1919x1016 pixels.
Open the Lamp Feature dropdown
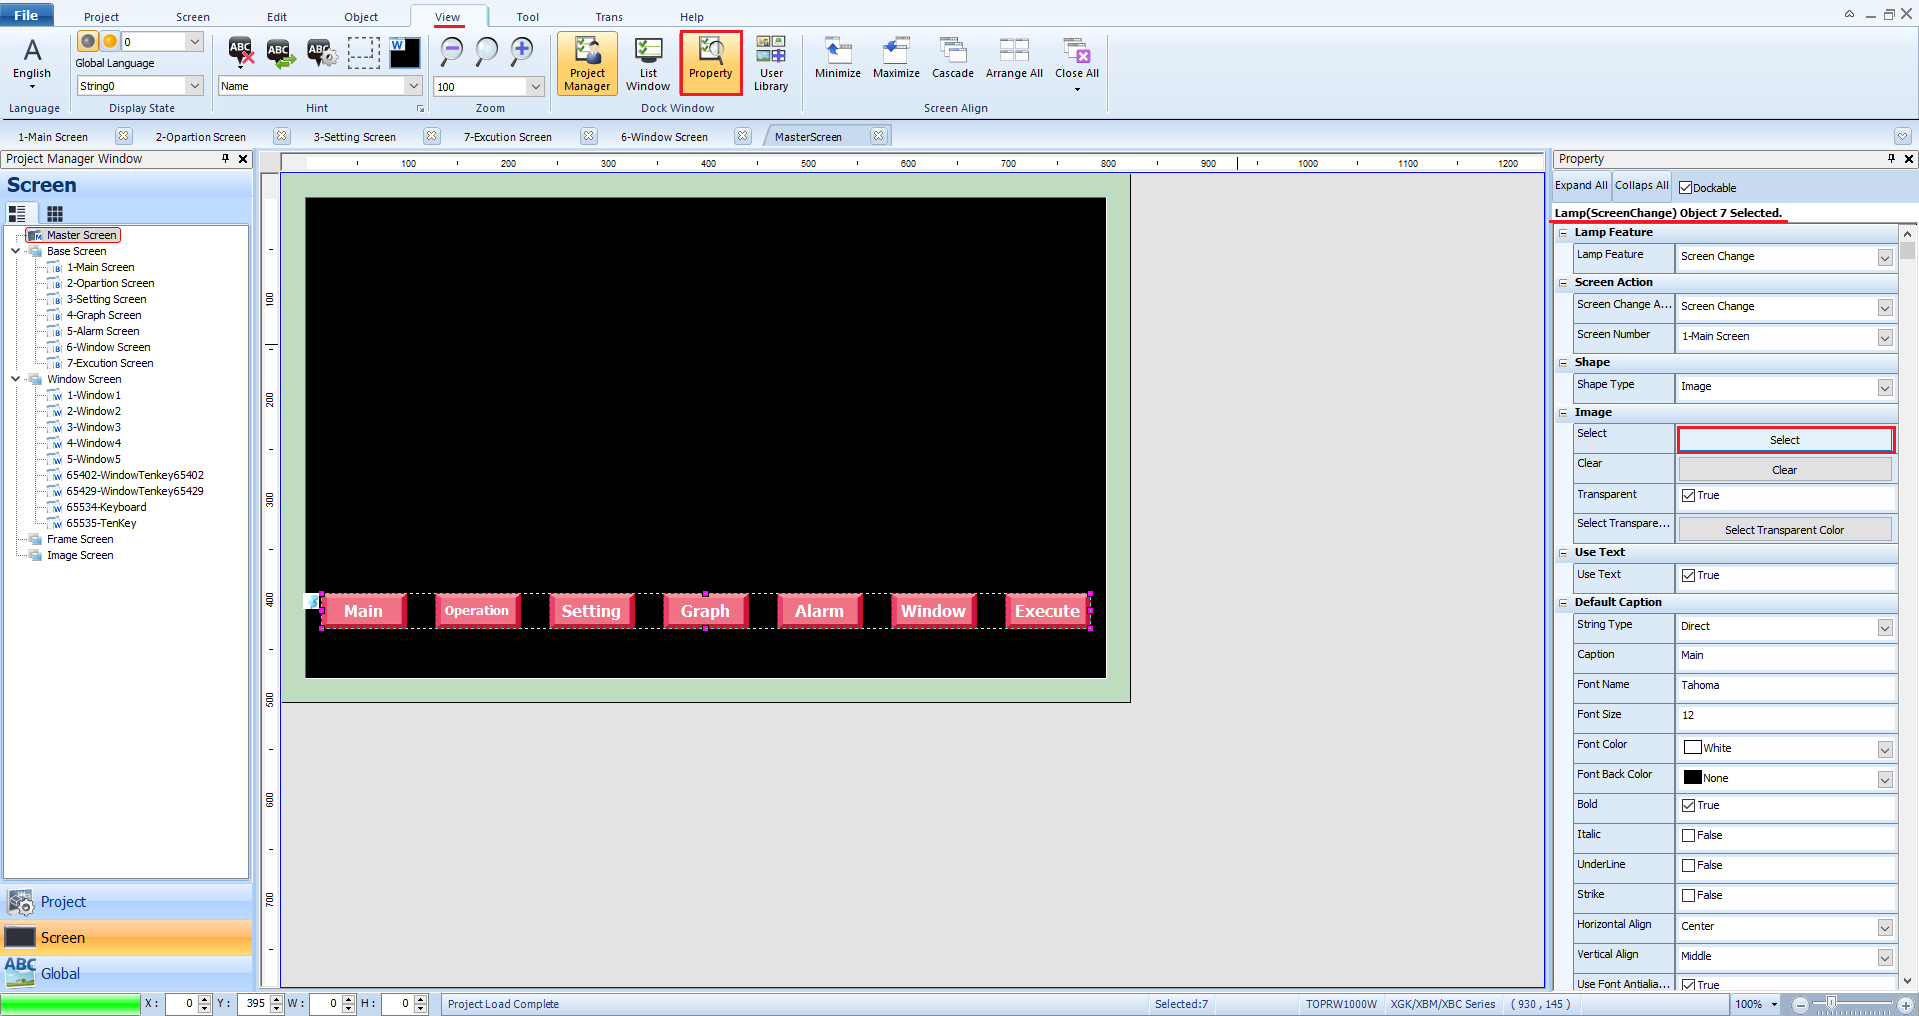click(1885, 257)
